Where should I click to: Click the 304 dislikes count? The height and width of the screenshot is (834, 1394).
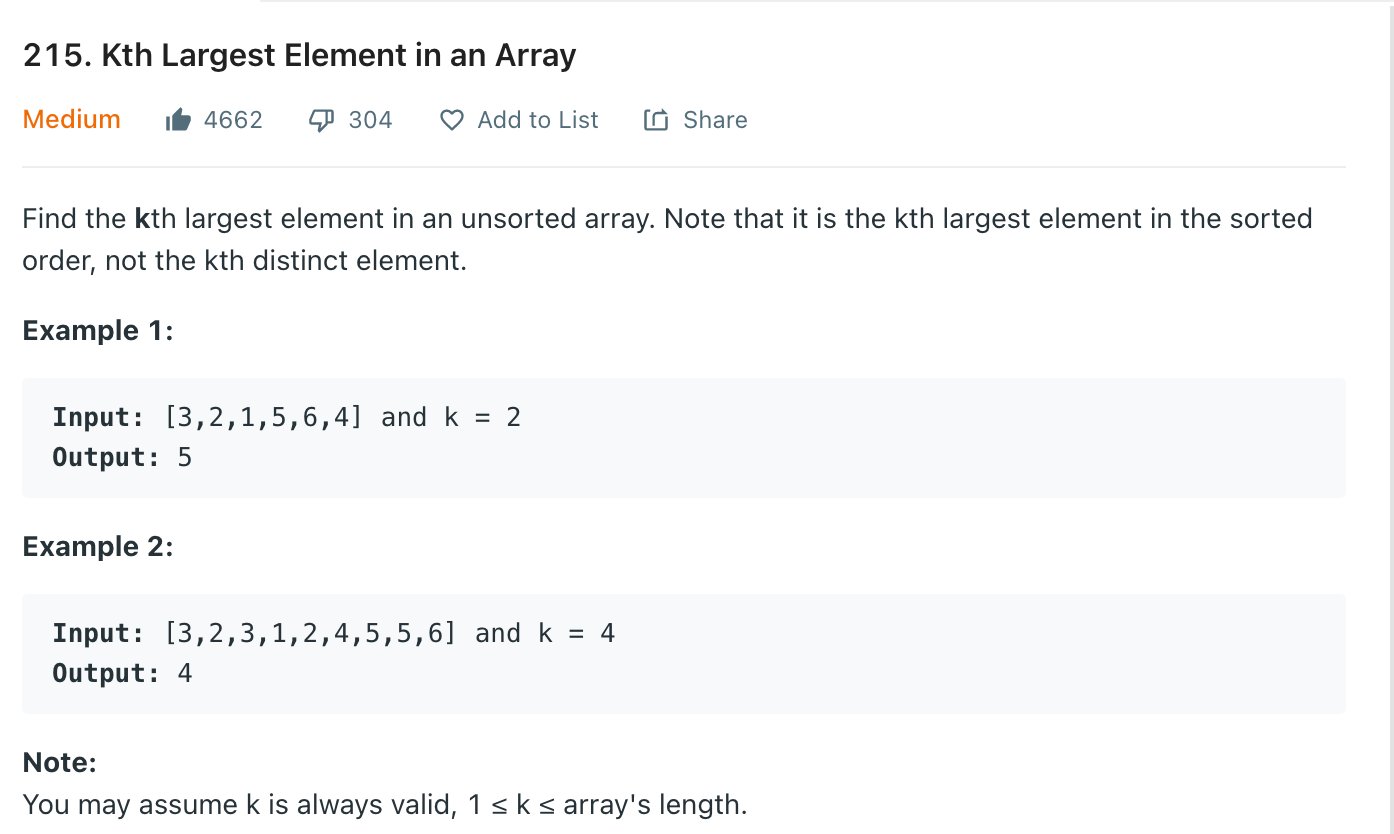coord(370,120)
